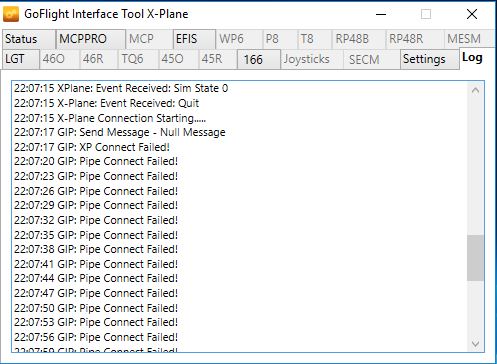Switch to the RP48R tab

click(x=414, y=39)
